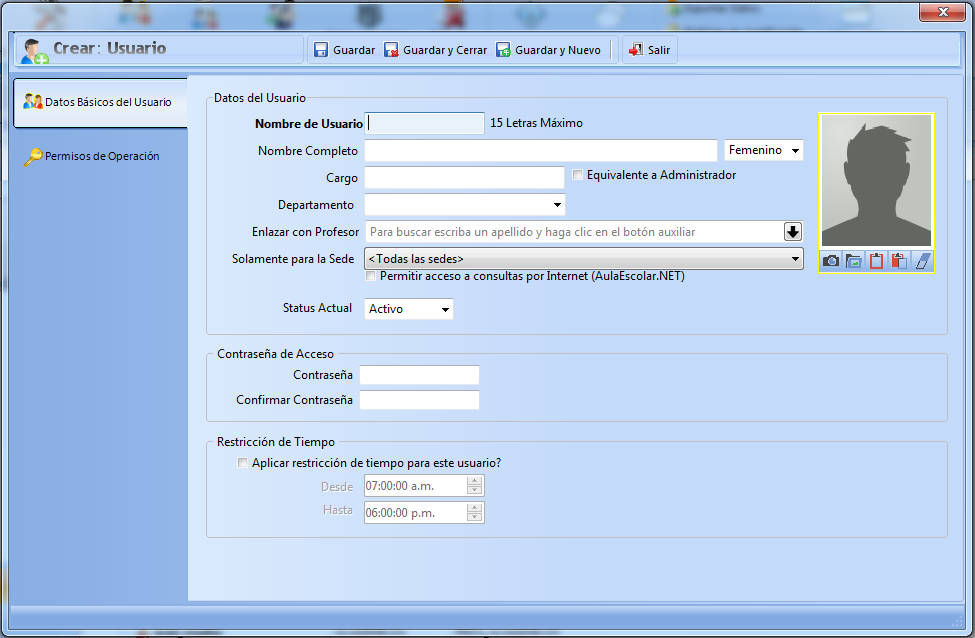Focus the Nombre de Usuario field
Screen dimensions: 975x638
point(424,123)
